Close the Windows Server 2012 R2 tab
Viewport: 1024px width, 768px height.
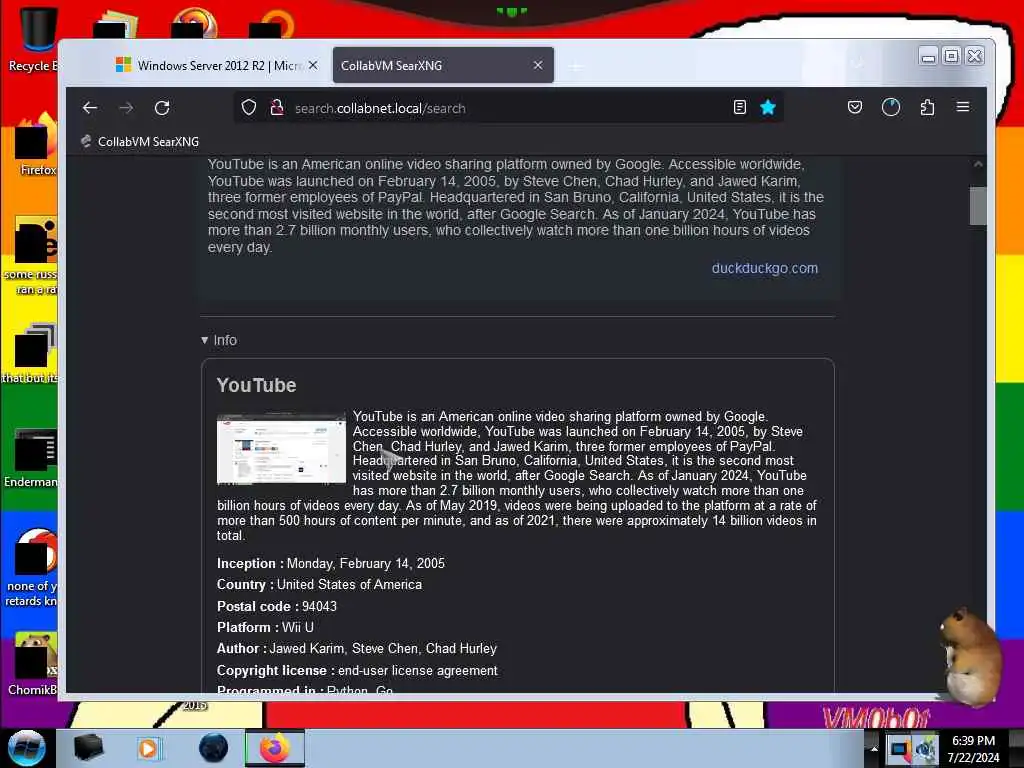[313, 65]
